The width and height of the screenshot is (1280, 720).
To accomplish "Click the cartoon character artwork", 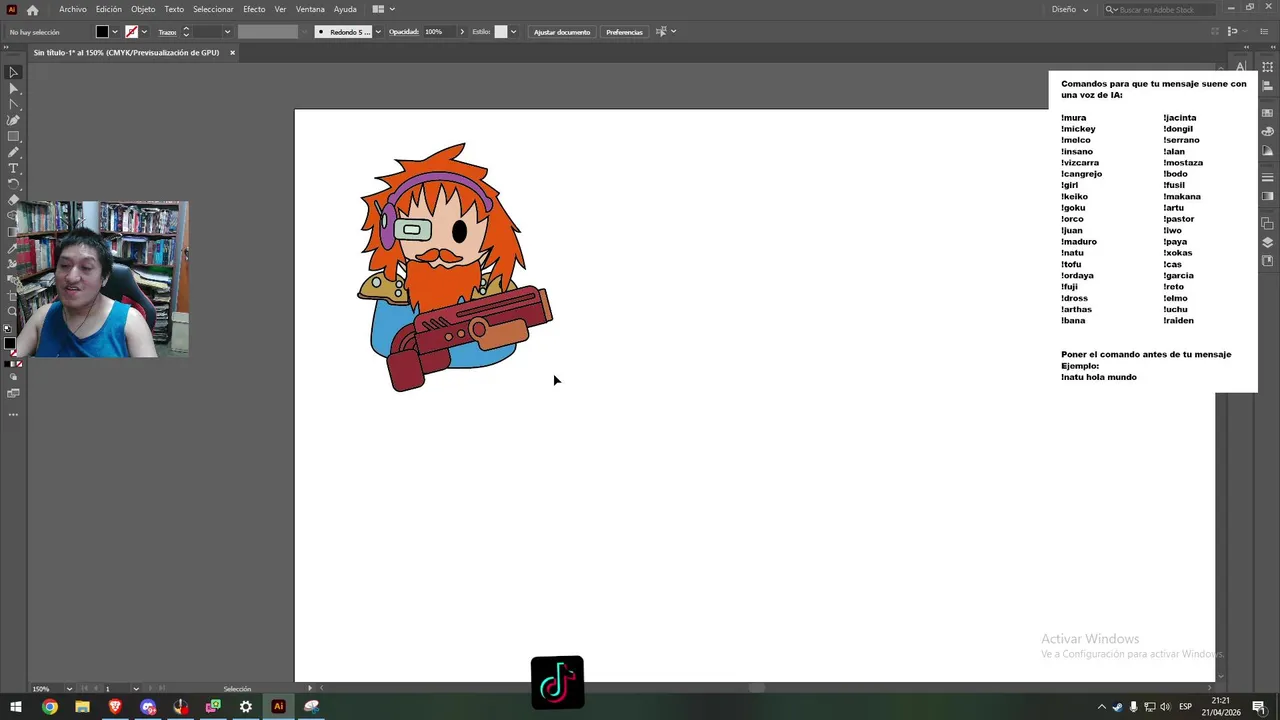I will 453,267.
